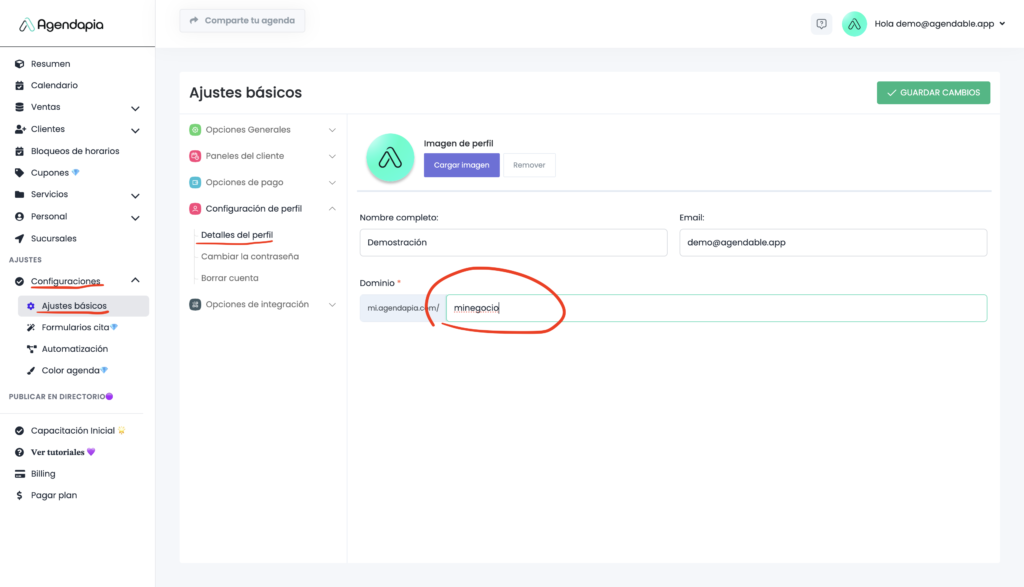Click the Sucursales navigation arrow icon
Screen dimensions: 1024x587
(19, 239)
